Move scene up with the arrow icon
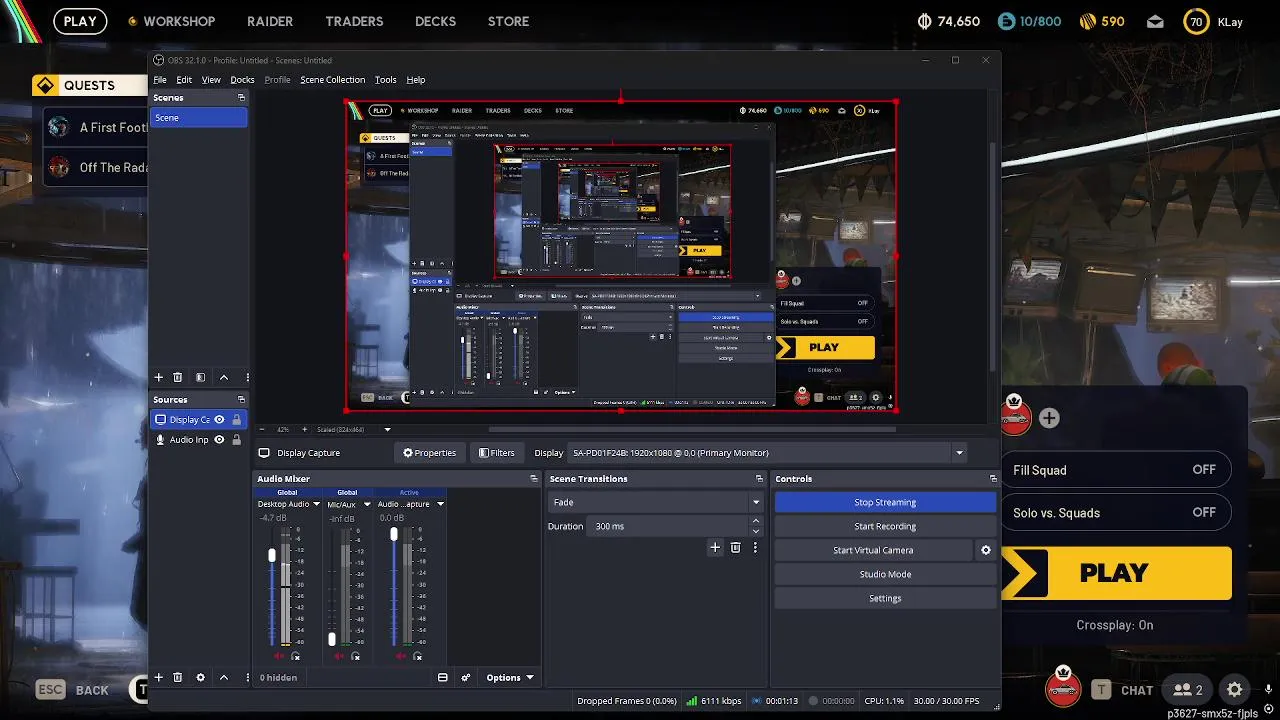The height and width of the screenshot is (720, 1280). coord(224,377)
